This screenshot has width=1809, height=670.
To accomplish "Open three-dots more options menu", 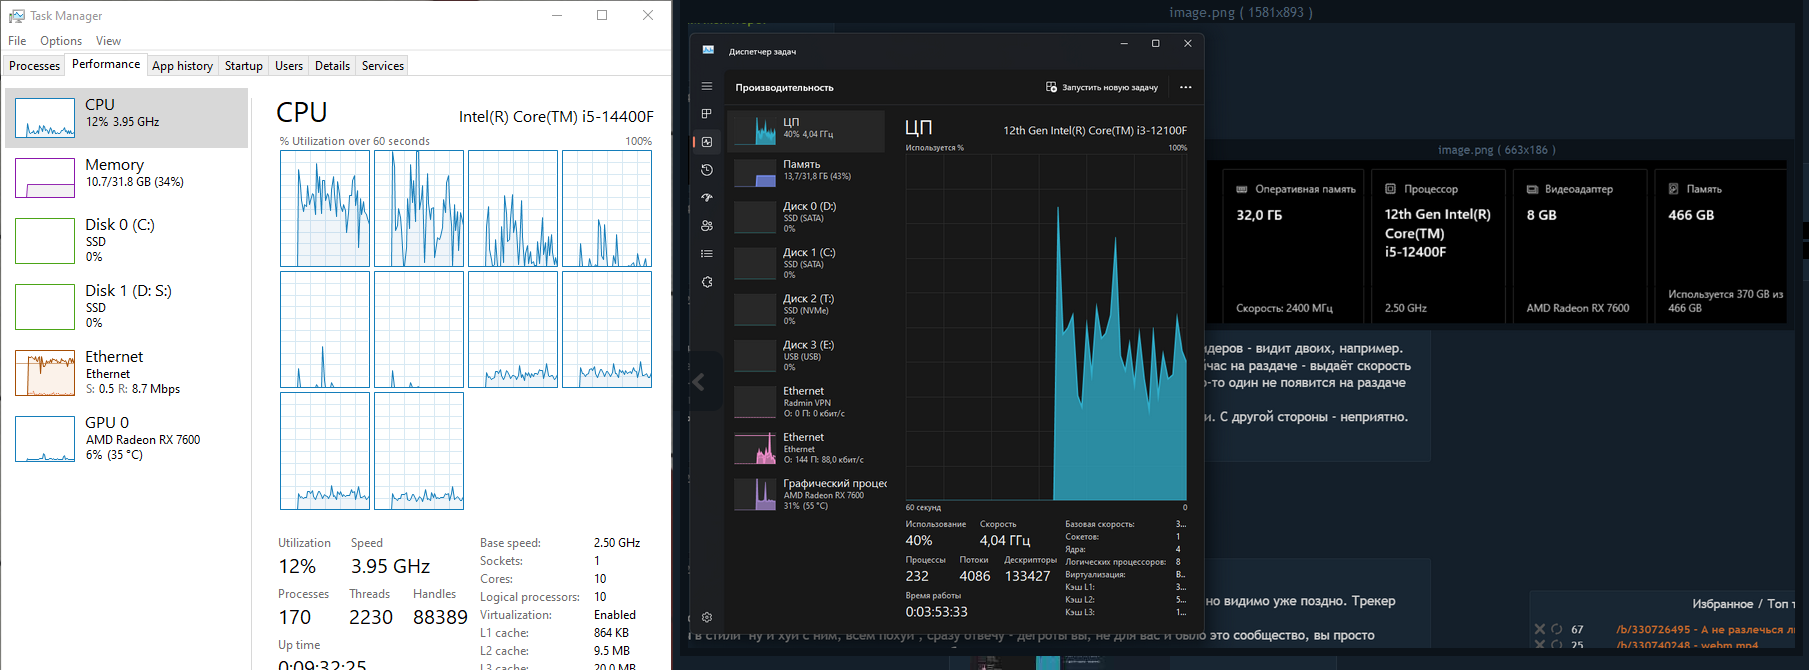I will [x=1185, y=87].
